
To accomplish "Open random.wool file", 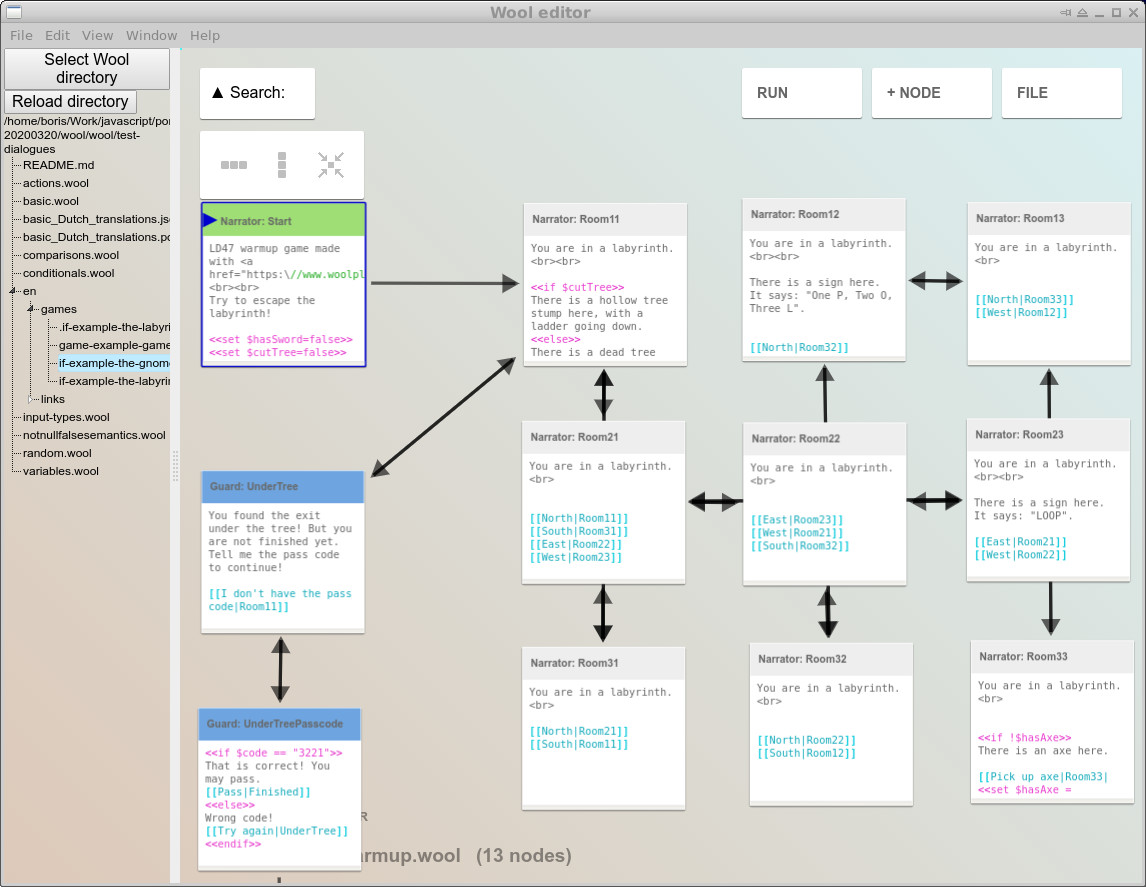I will [57, 453].
